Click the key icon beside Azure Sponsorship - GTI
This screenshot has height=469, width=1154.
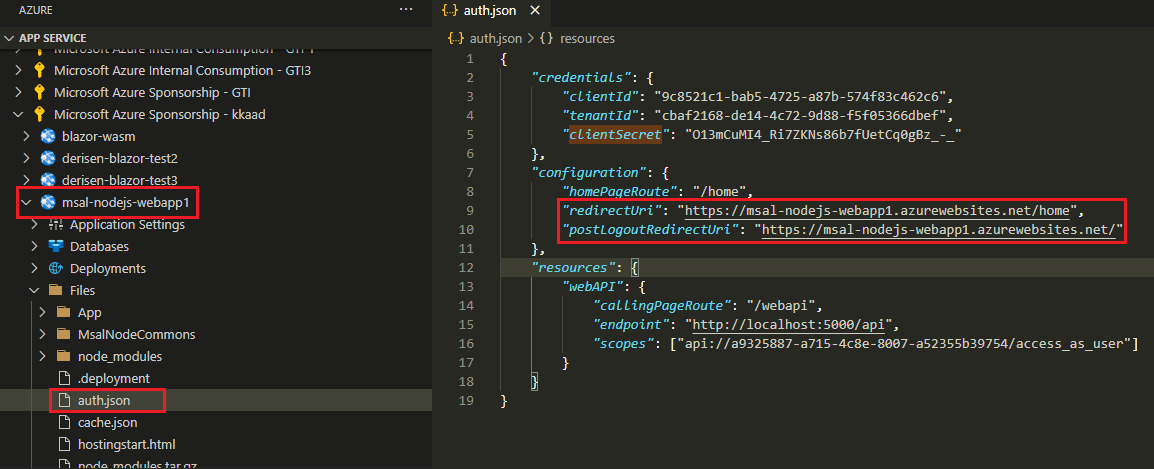(40, 93)
